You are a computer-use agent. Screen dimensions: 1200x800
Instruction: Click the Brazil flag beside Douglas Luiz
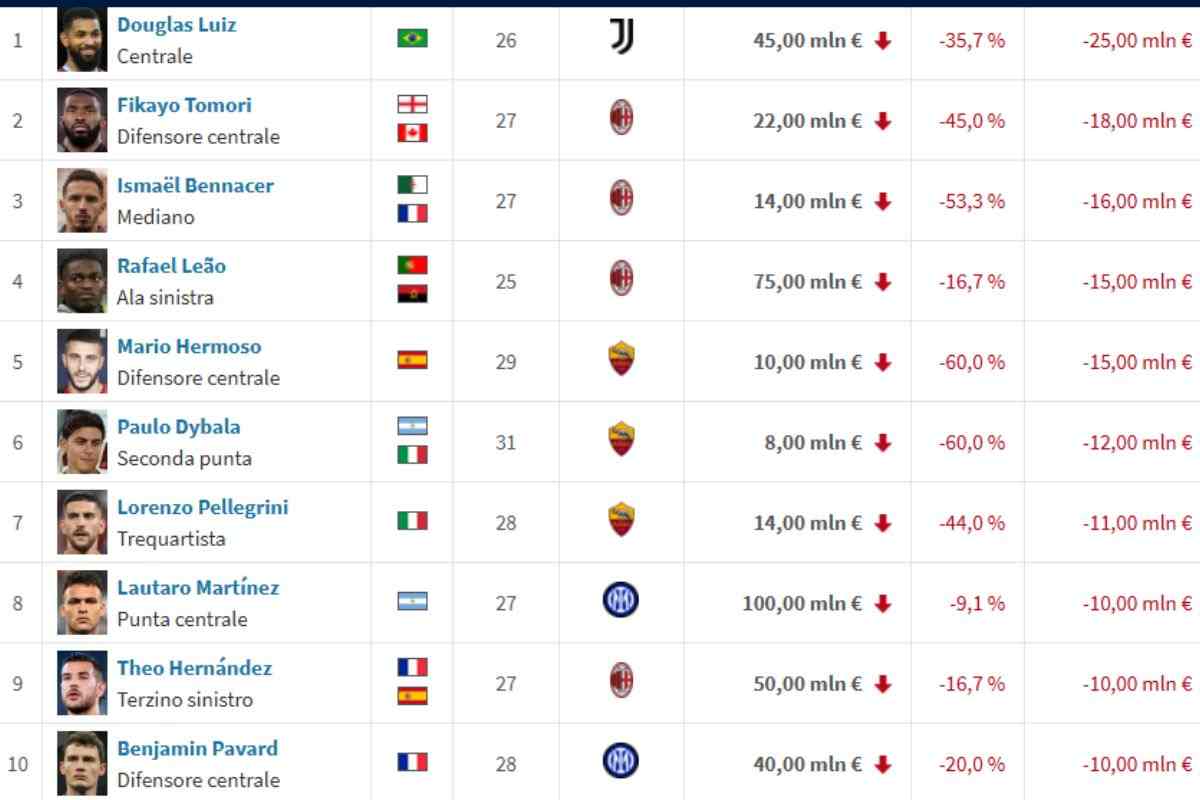(x=412, y=38)
